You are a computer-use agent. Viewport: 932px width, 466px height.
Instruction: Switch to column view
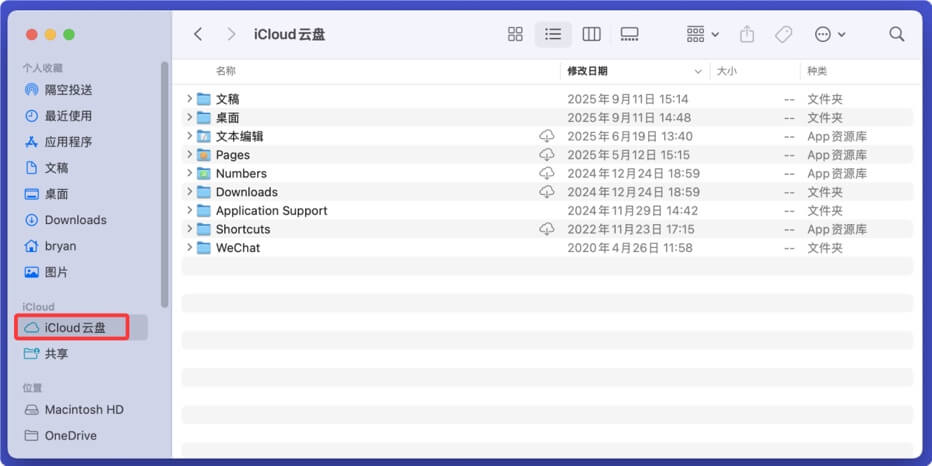coord(591,34)
